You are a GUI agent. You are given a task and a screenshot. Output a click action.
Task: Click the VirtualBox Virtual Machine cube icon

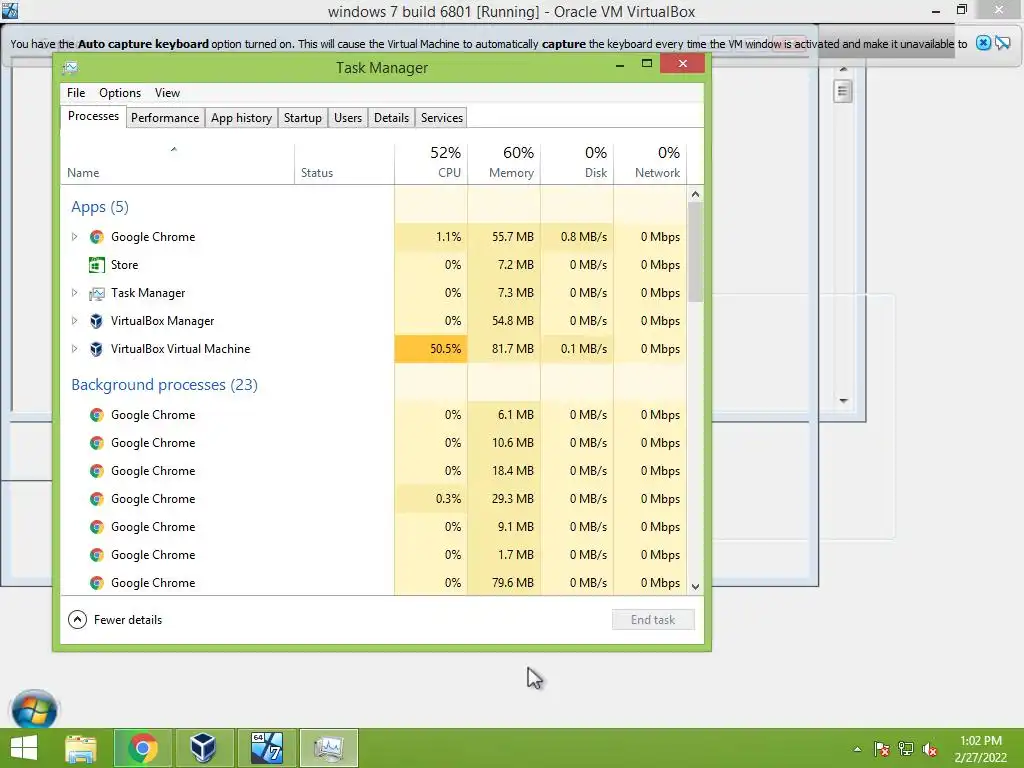point(97,349)
